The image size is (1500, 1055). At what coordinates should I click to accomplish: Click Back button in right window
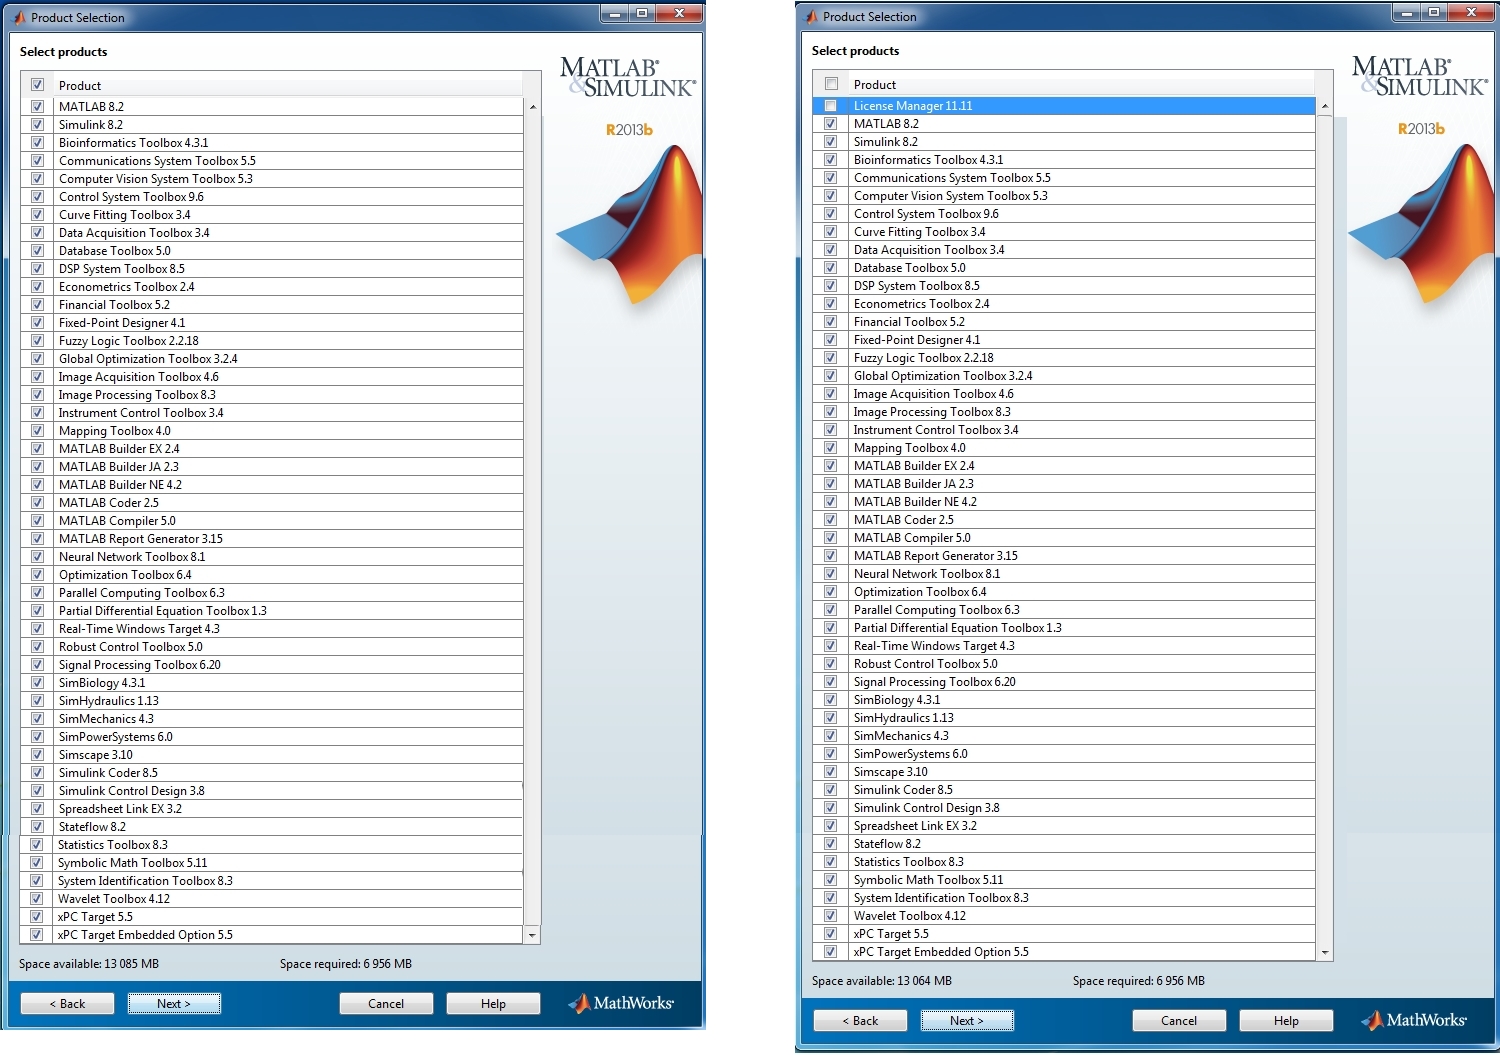click(x=861, y=1020)
